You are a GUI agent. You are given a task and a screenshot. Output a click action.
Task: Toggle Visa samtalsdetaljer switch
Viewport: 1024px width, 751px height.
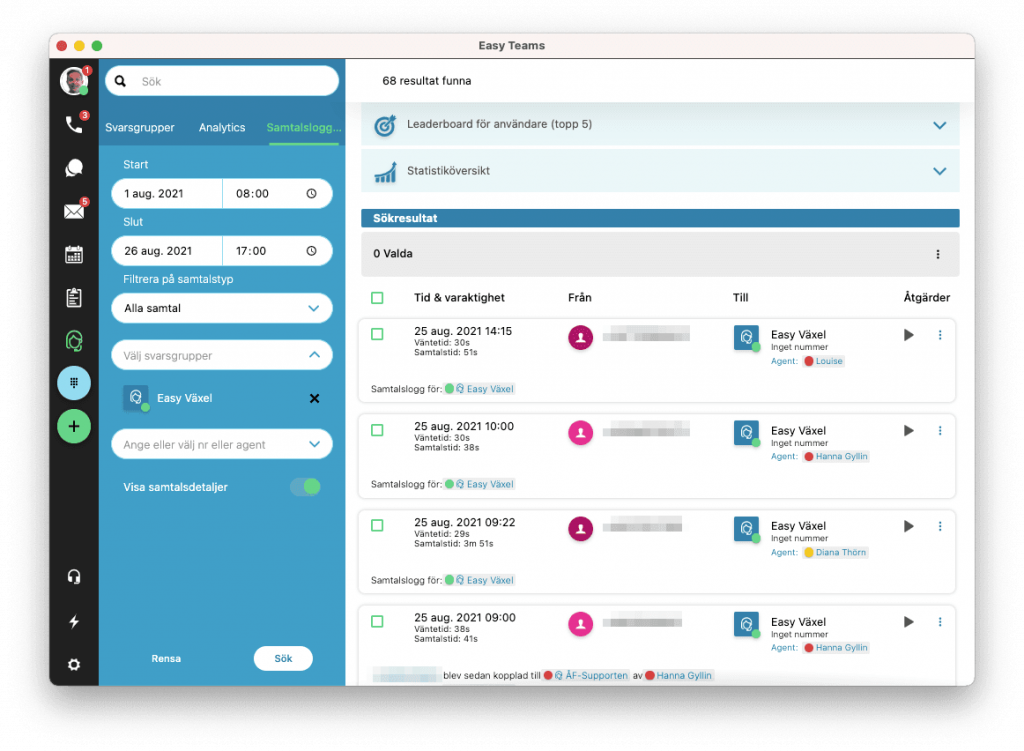pos(306,487)
